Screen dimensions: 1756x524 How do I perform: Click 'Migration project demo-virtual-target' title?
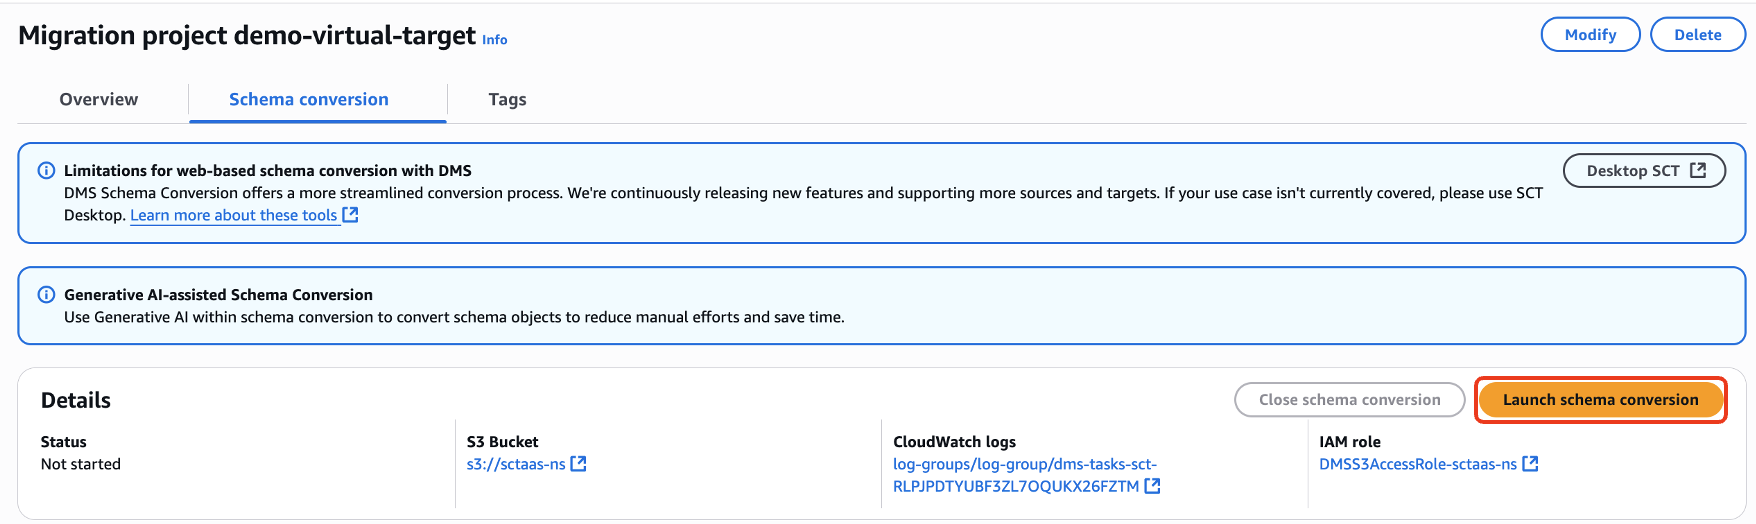pyautogui.click(x=247, y=35)
